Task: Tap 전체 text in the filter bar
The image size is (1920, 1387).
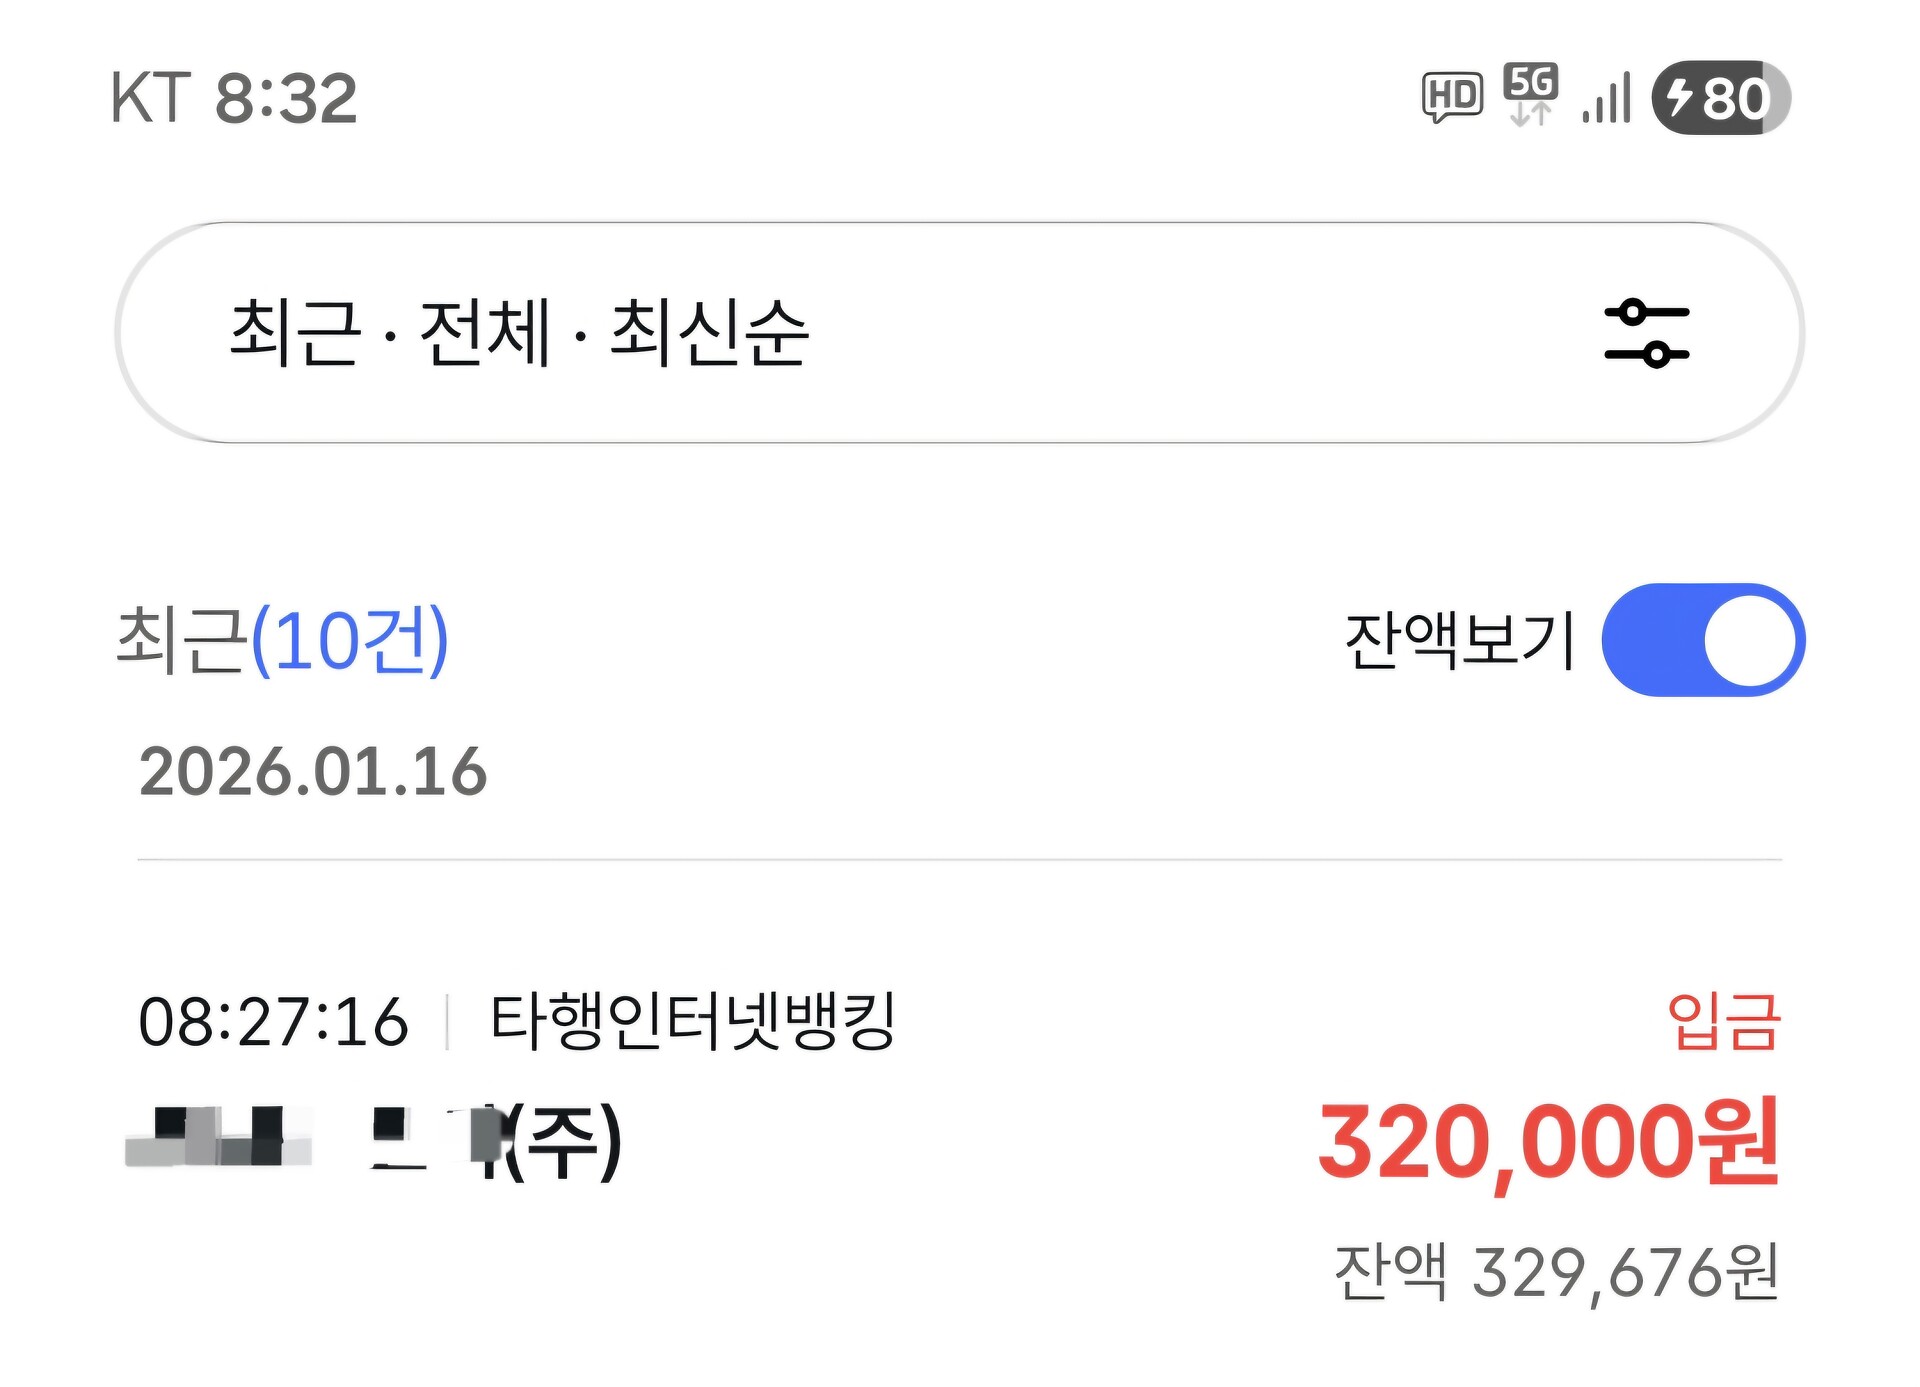Action: [485, 333]
